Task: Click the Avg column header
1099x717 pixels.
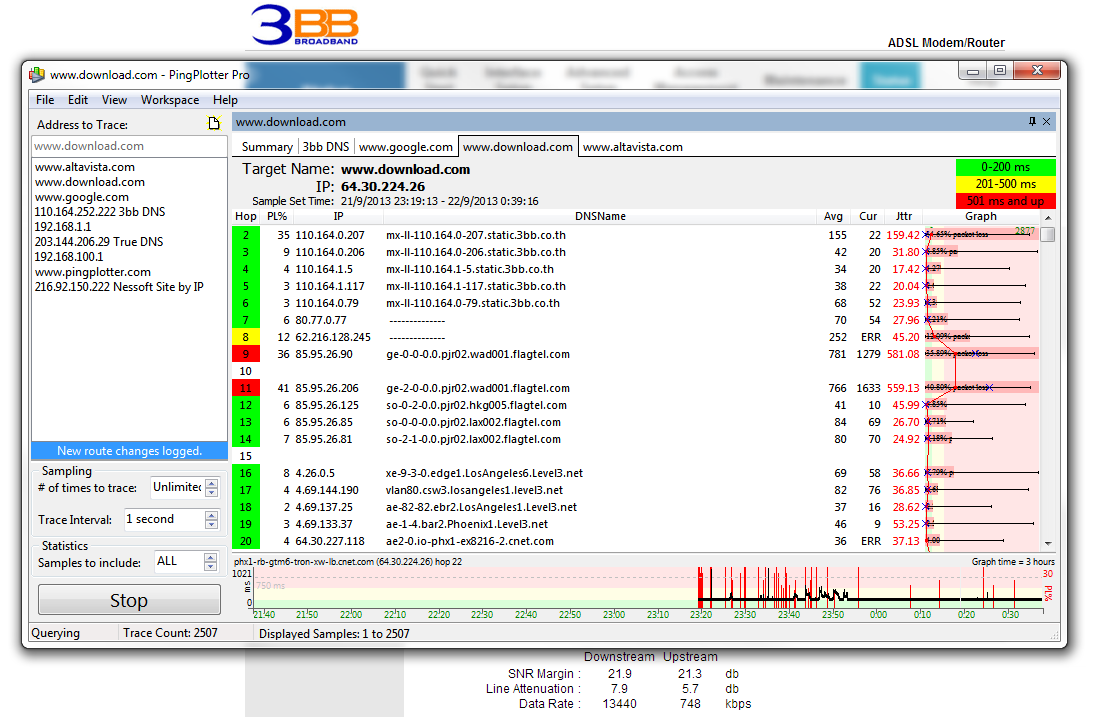Action: point(833,217)
